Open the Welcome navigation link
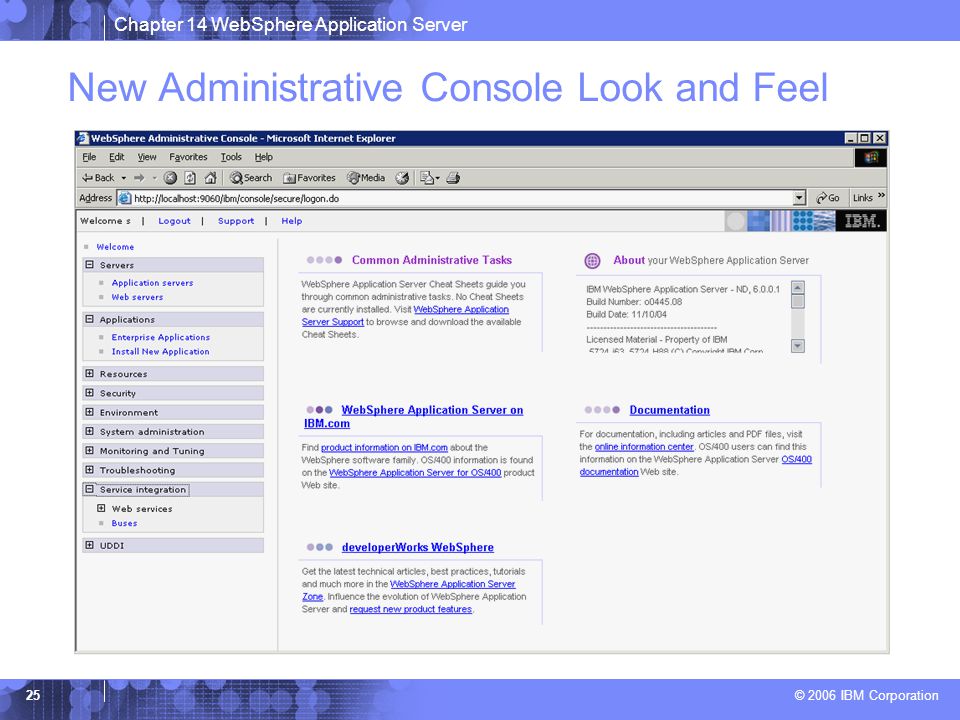The image size is (960, 720). click(115, 247)
